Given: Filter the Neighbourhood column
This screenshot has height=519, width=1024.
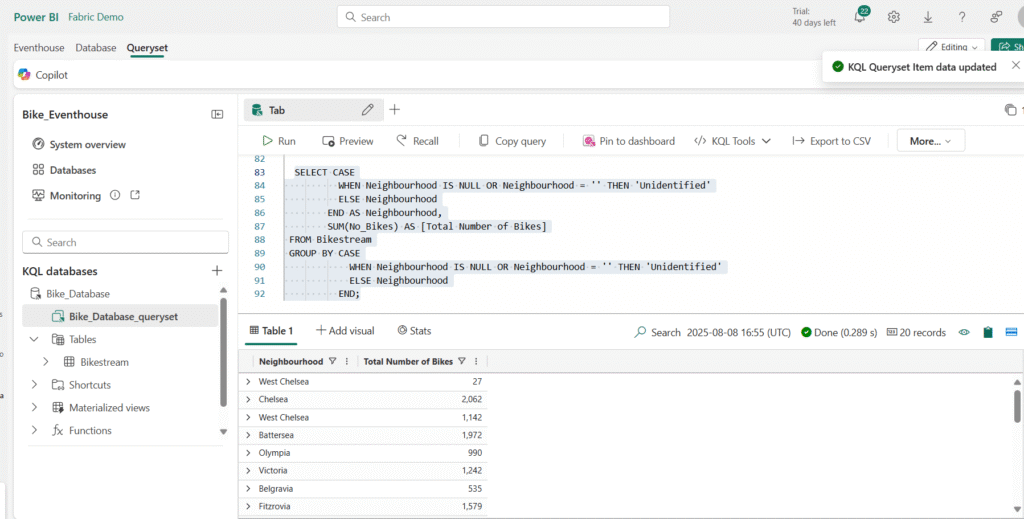Looking at the screenshot, I should coord(332,361).
